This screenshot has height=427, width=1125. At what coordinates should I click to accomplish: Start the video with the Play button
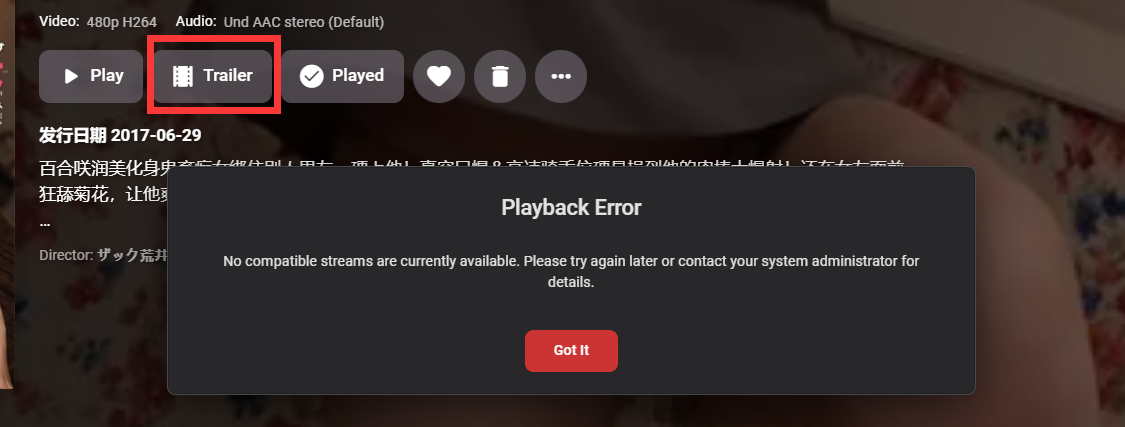point(91,76)
